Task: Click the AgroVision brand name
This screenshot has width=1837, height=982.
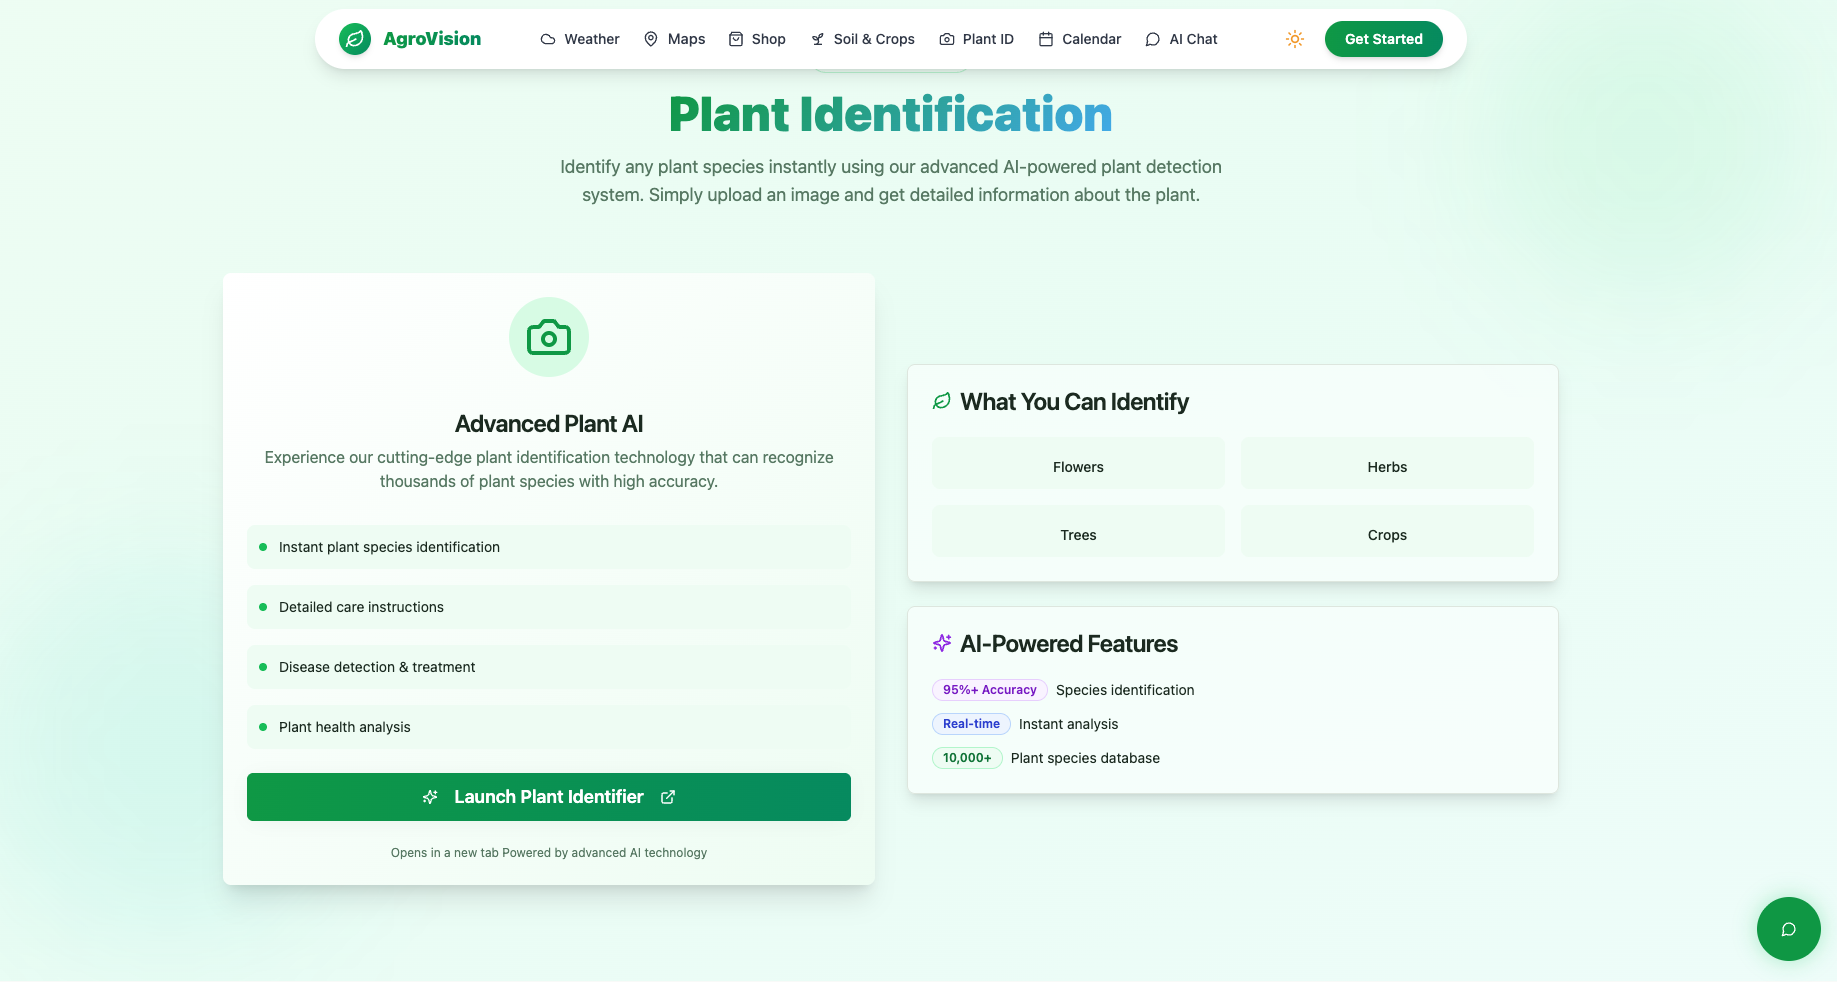Action: 432,39
